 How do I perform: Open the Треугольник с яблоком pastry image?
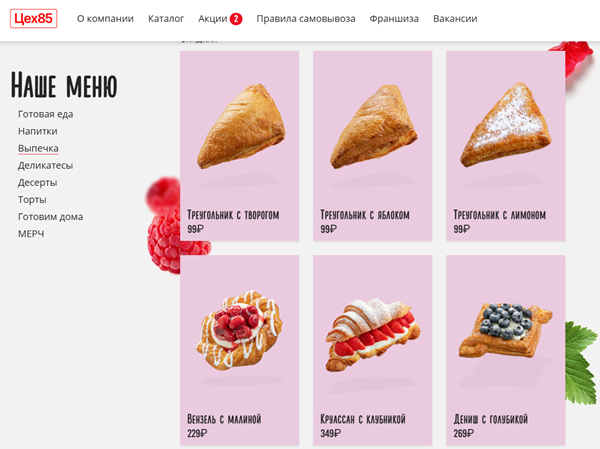click(373, 126)
